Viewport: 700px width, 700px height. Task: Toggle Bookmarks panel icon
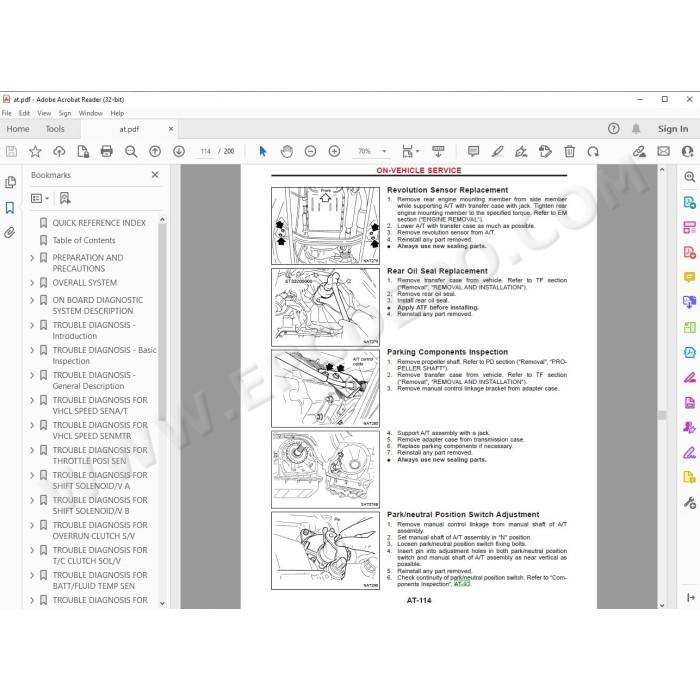pos(10,208)
